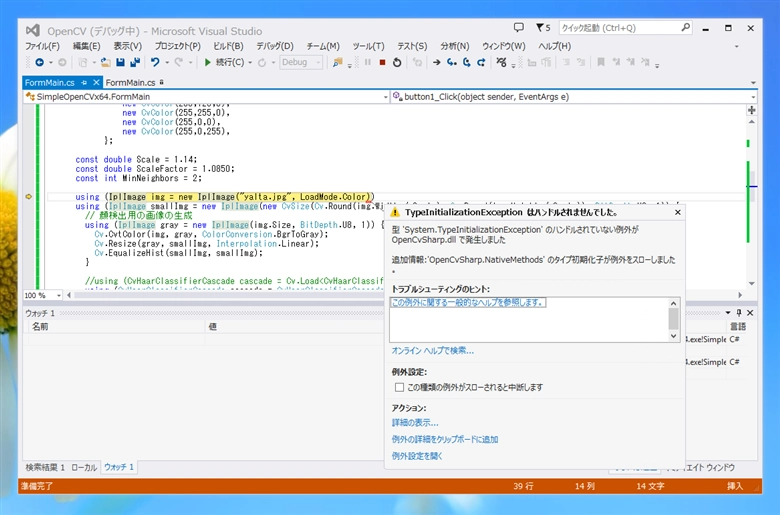Open the ツール(T) menu

[368, 46]
